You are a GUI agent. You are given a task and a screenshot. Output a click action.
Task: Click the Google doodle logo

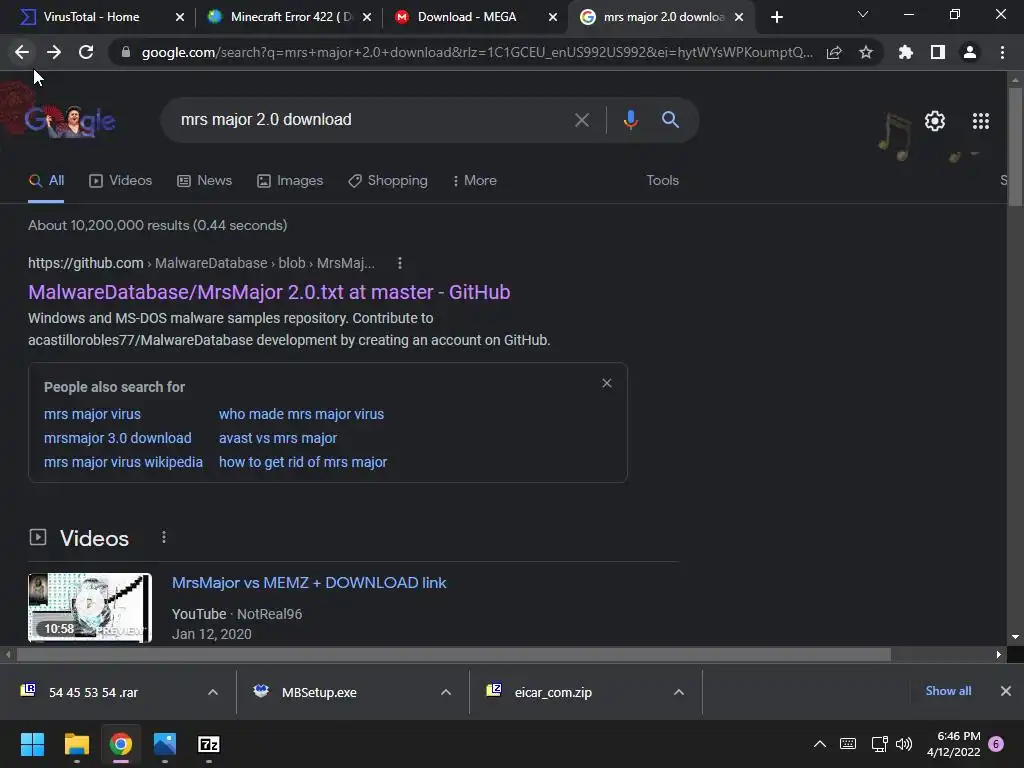[x=69, y=120]
